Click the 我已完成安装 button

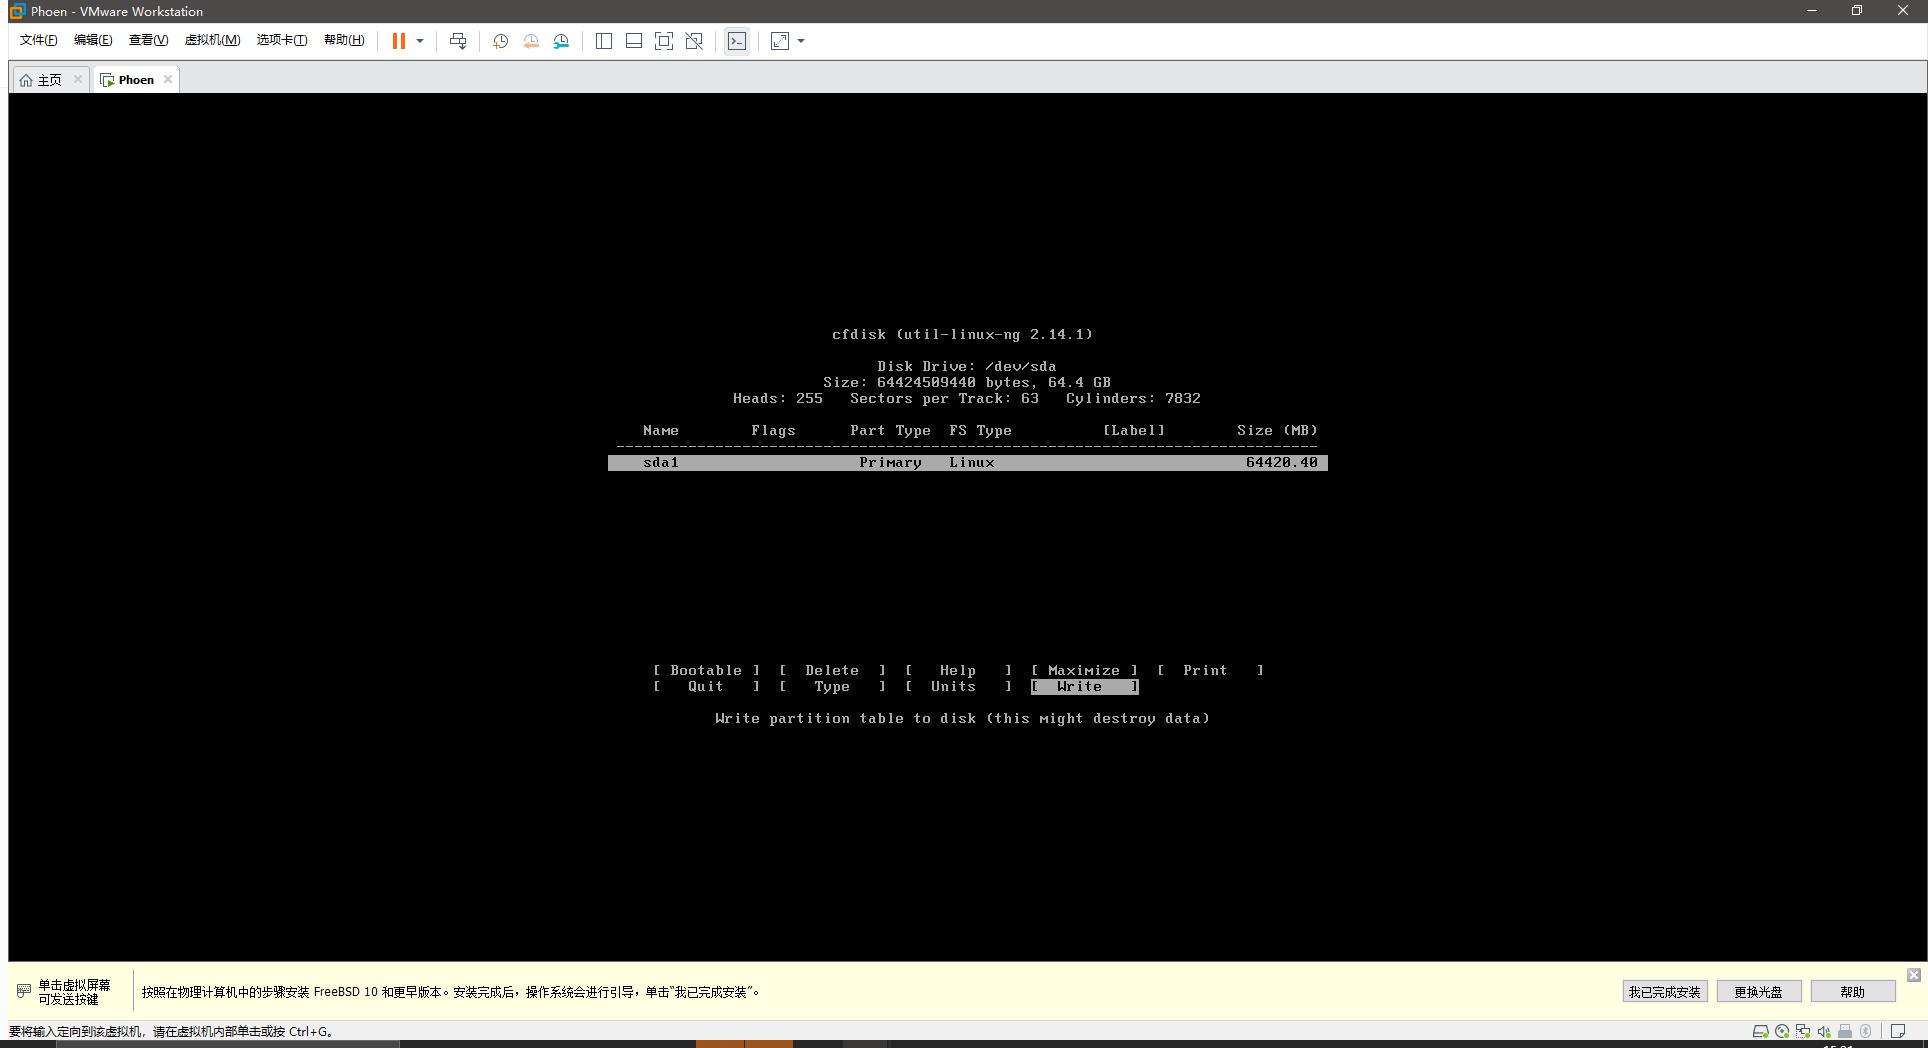coord(1663,991)
